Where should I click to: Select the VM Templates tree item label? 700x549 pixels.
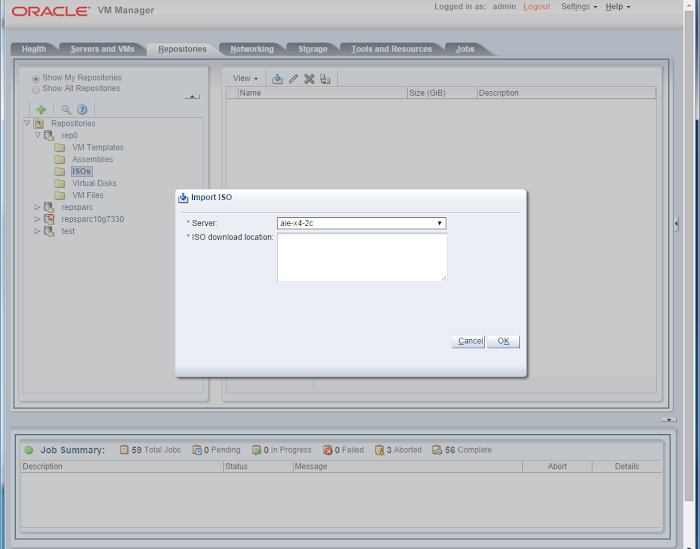coord(98,147)
